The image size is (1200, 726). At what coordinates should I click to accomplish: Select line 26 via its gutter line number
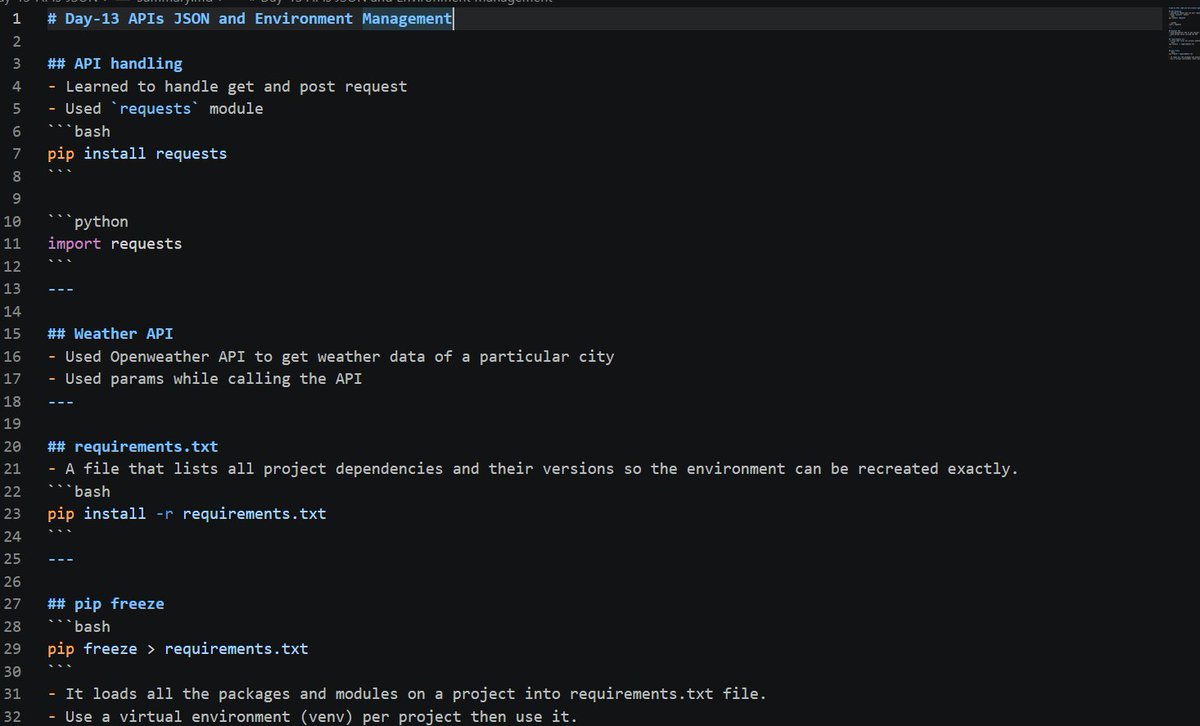[12, 581]
